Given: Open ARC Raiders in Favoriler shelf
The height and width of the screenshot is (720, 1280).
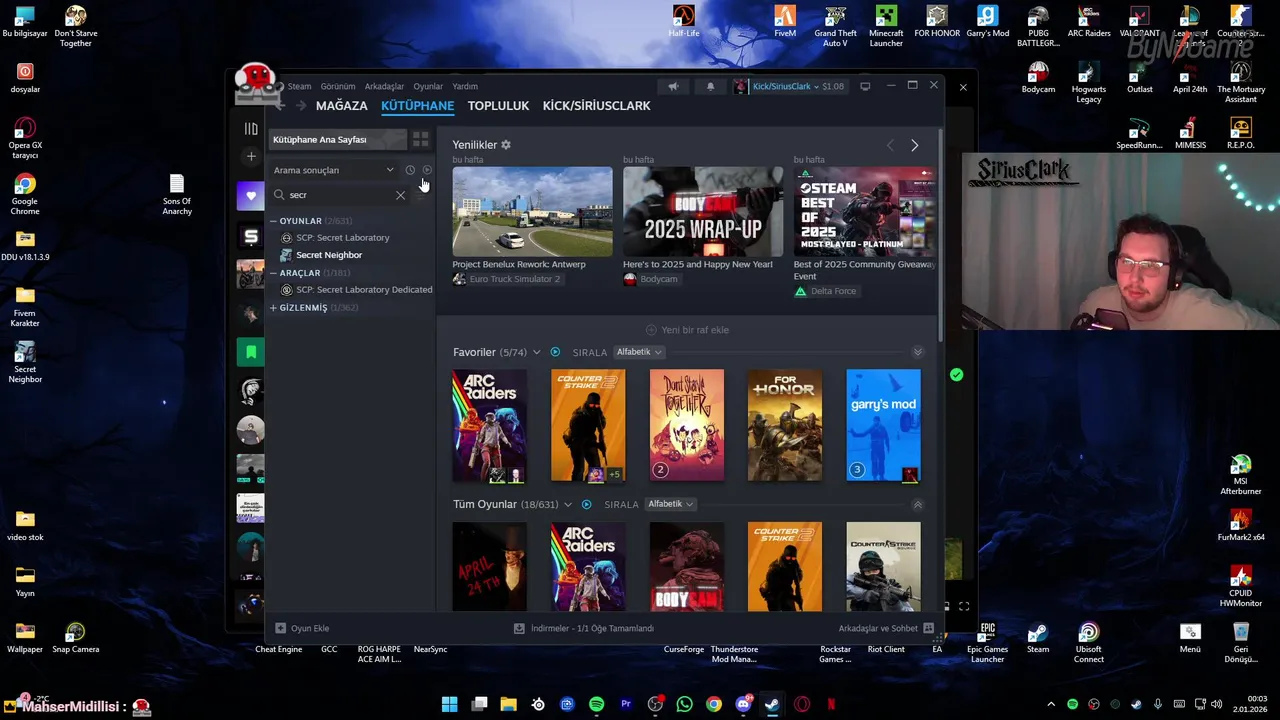Looking at the screenshot, I should tap(489, 426).
